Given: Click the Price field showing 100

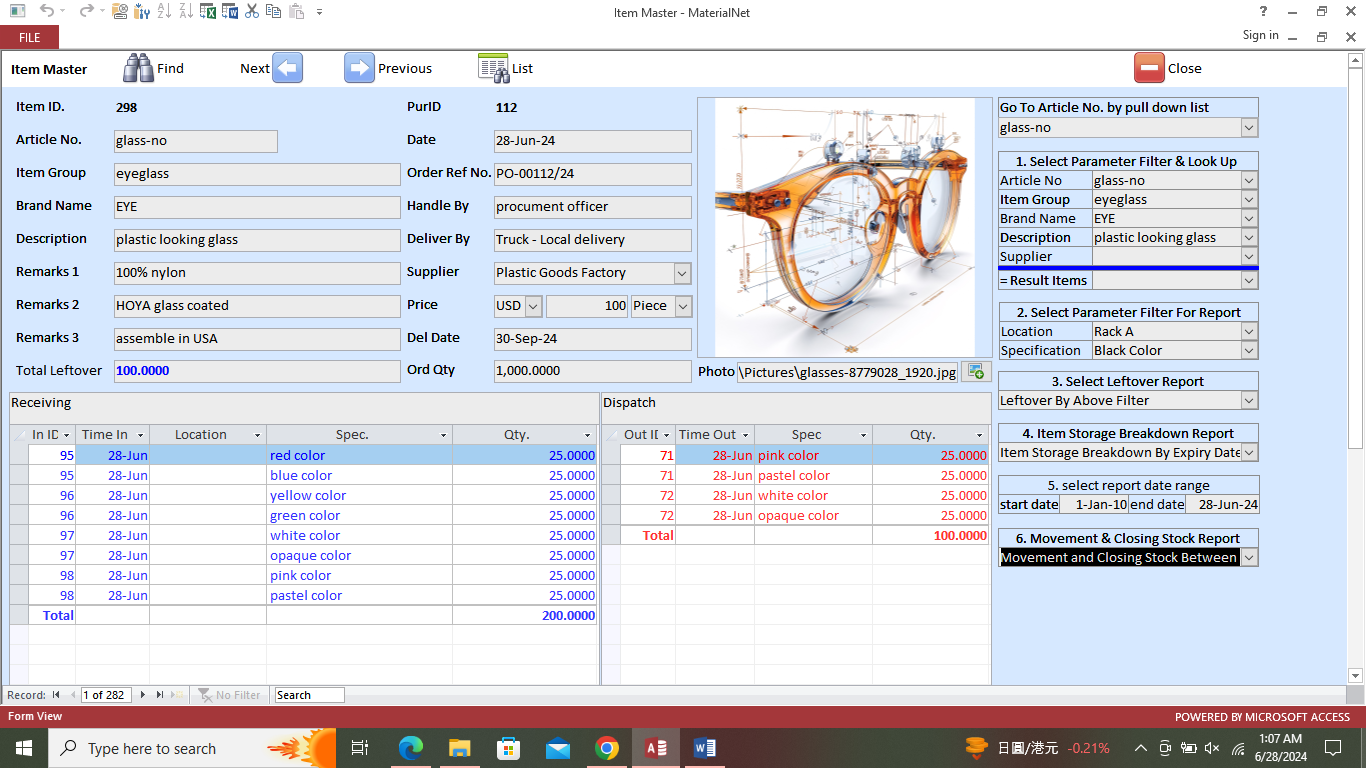Looking at the screenshot, I should 588,306.
